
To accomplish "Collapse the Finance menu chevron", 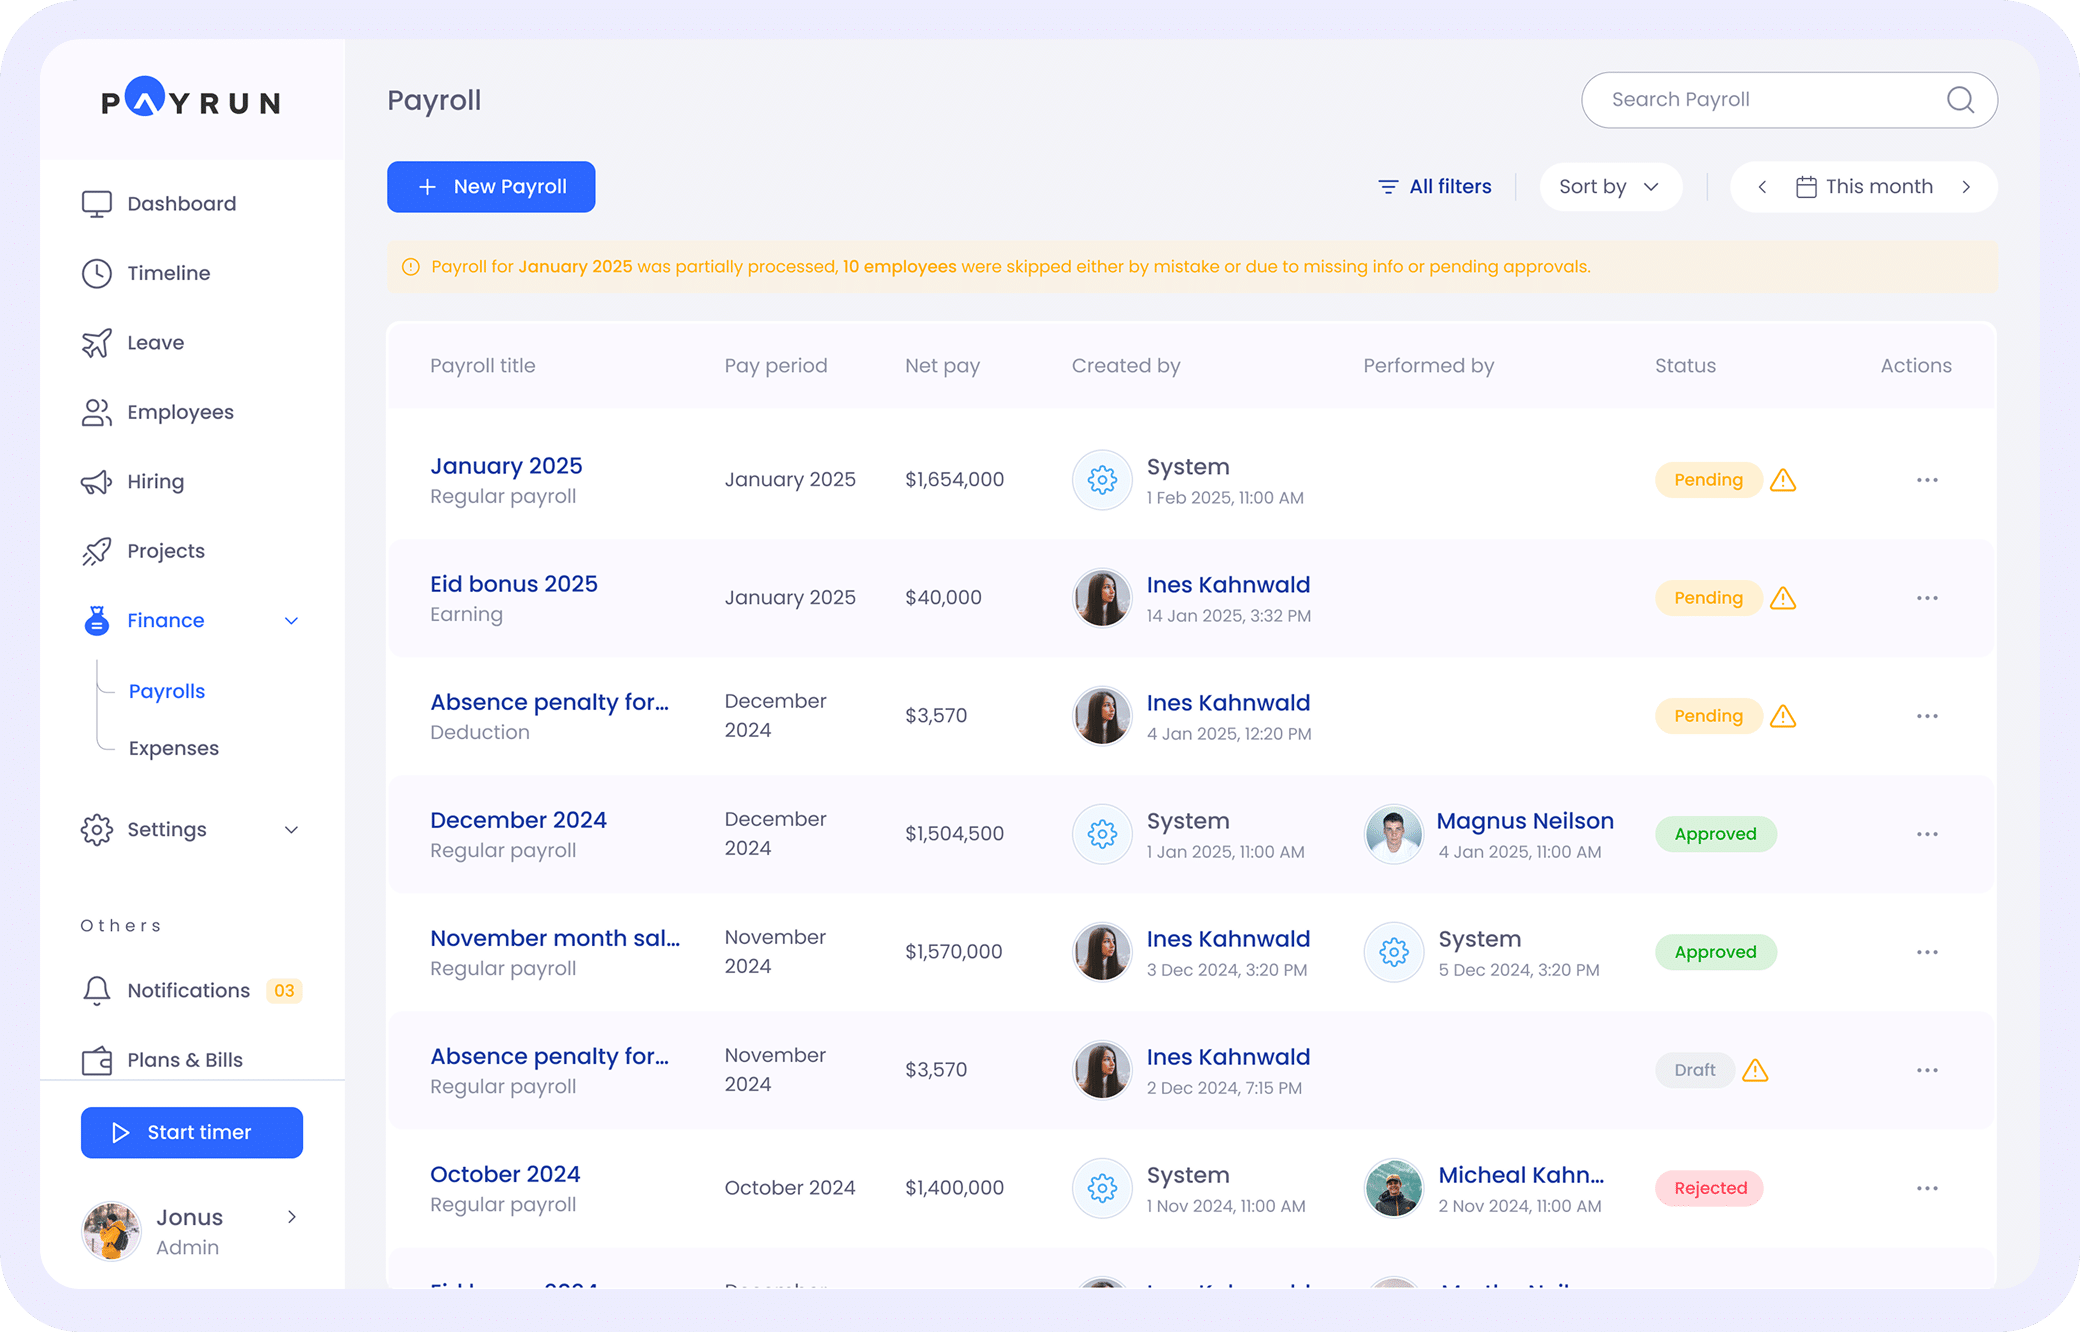I will [x=291, y=621].
